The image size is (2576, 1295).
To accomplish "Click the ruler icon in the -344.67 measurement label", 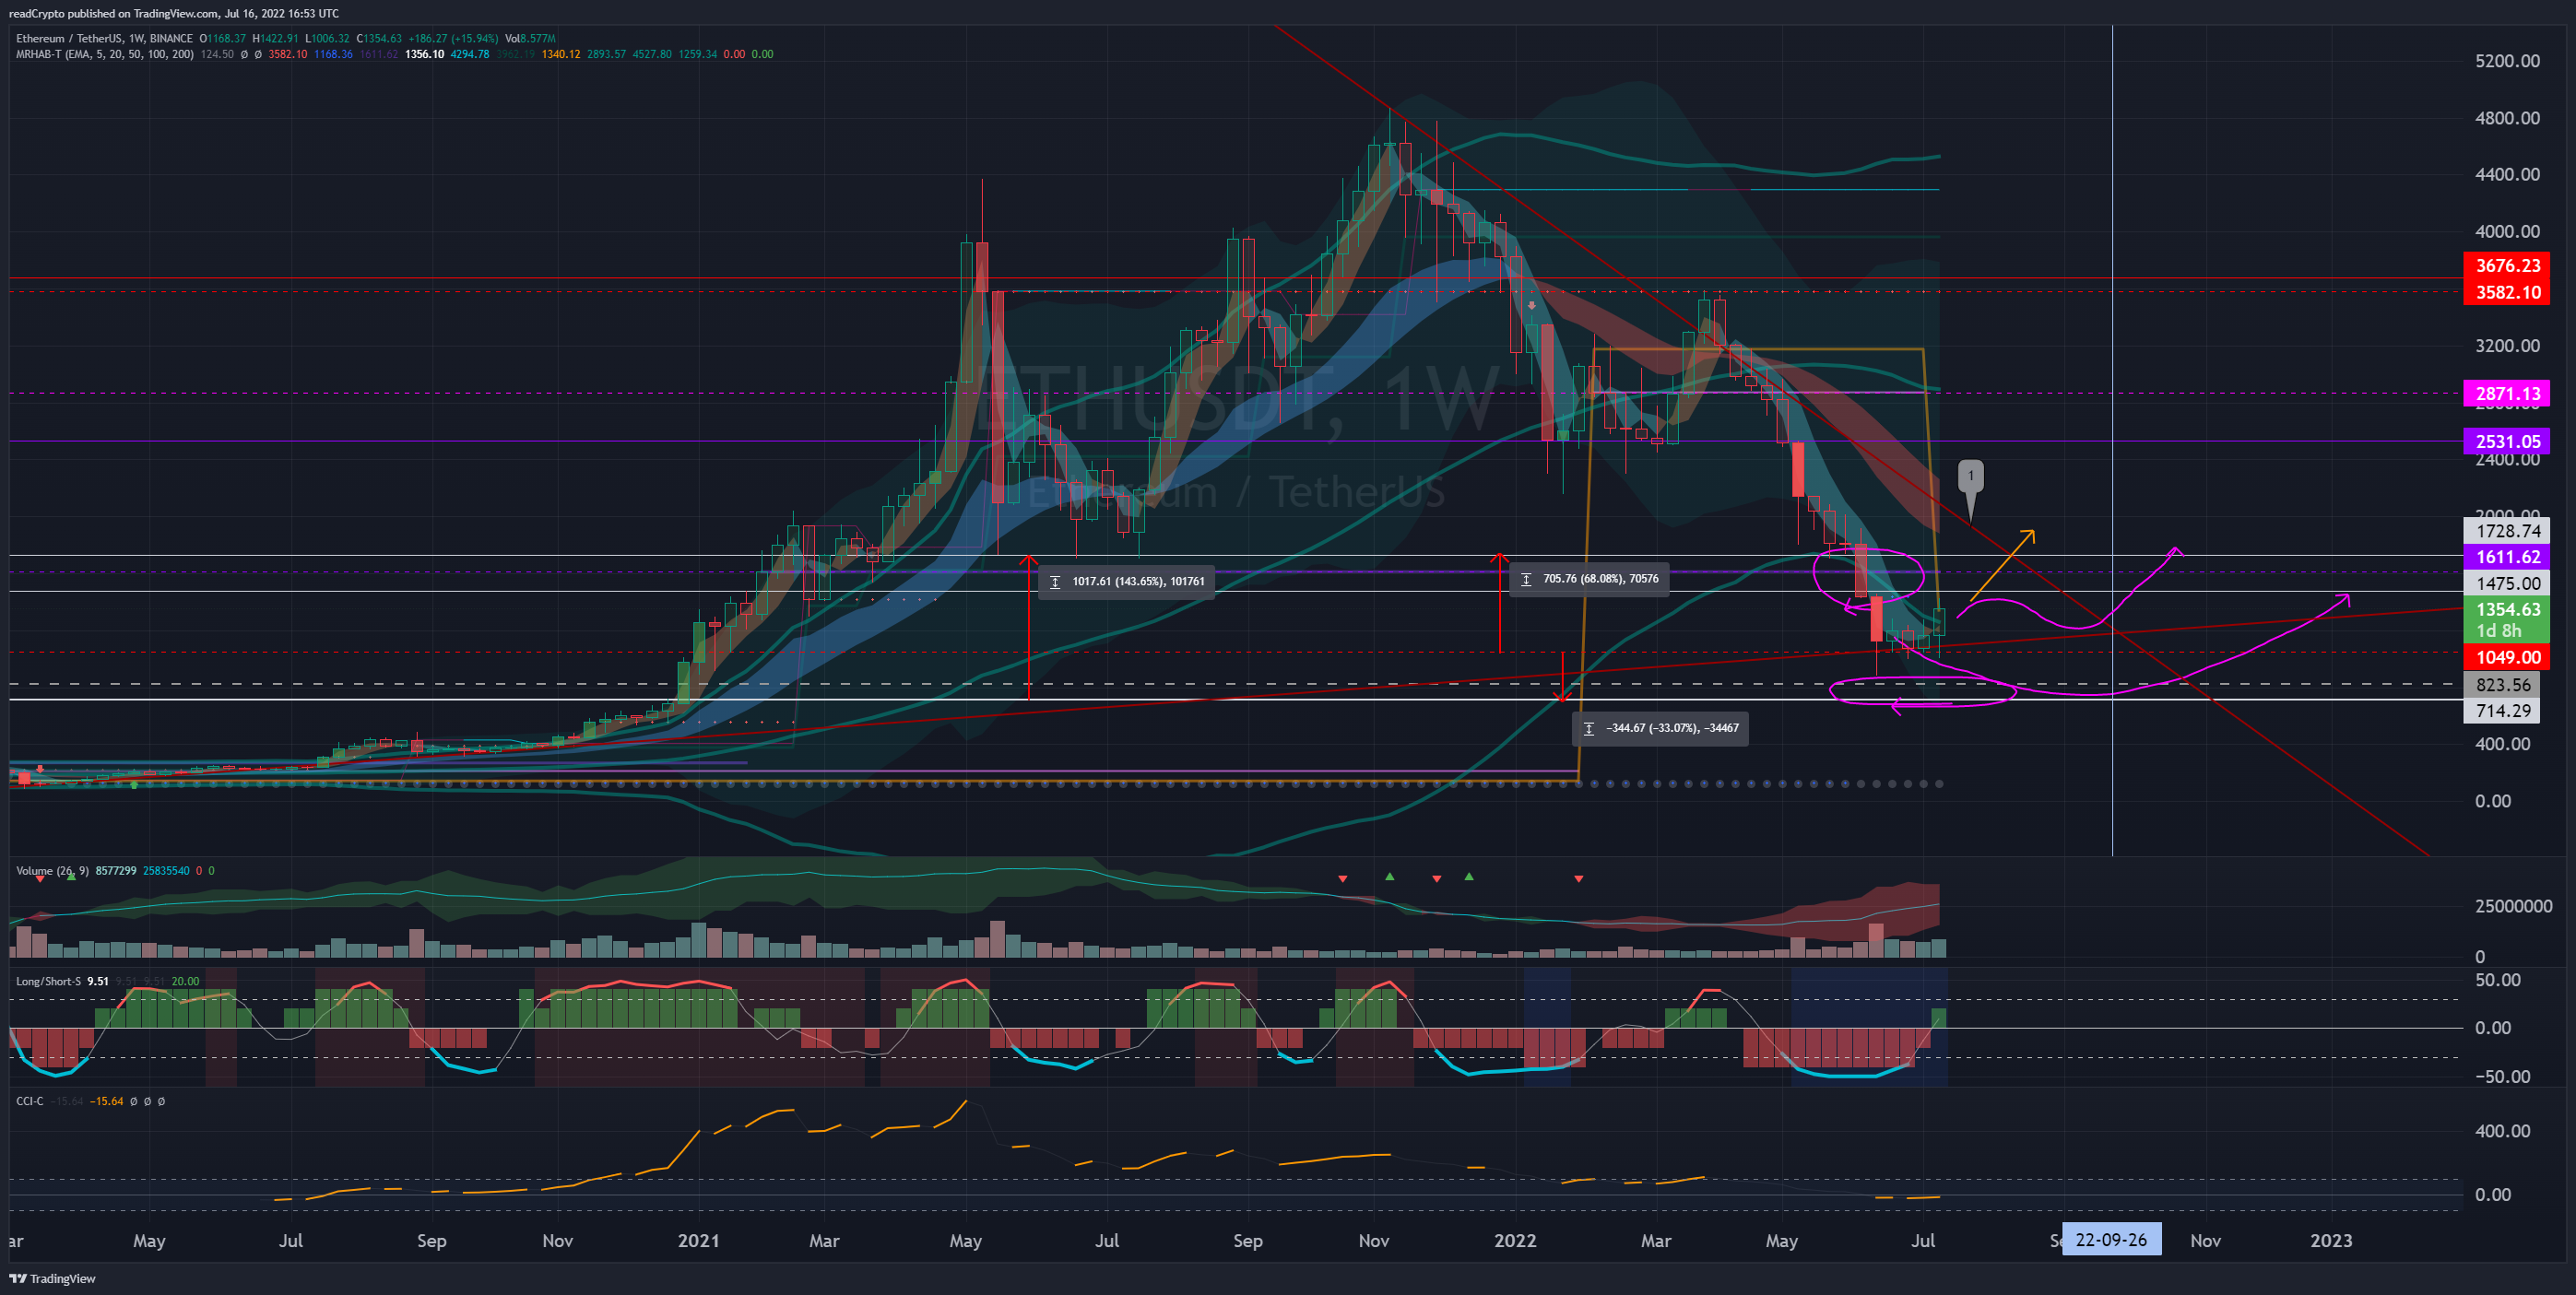I will point(1589,729).
